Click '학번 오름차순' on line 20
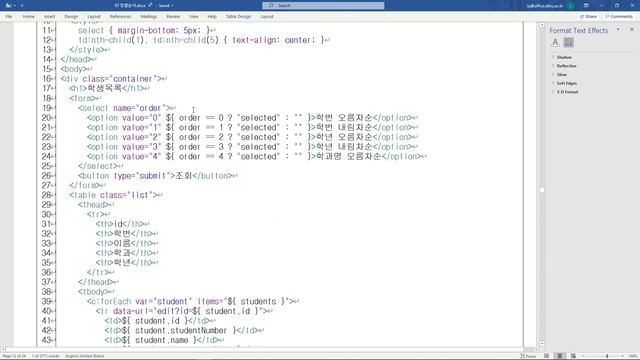Viewport: 640px width, 360px height. pos(344,118)
